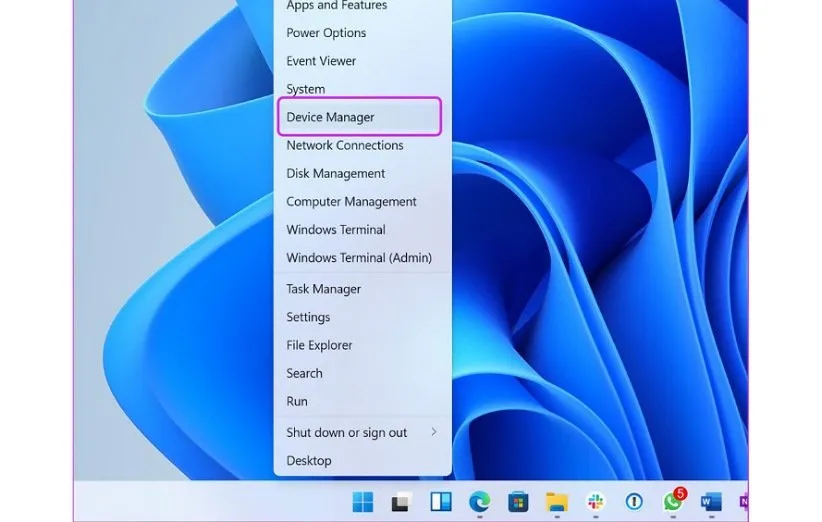The height and width of the screenshot is (522, 822).
Task: Open Slack from the taskbar
Action: [x=595, y=502]
